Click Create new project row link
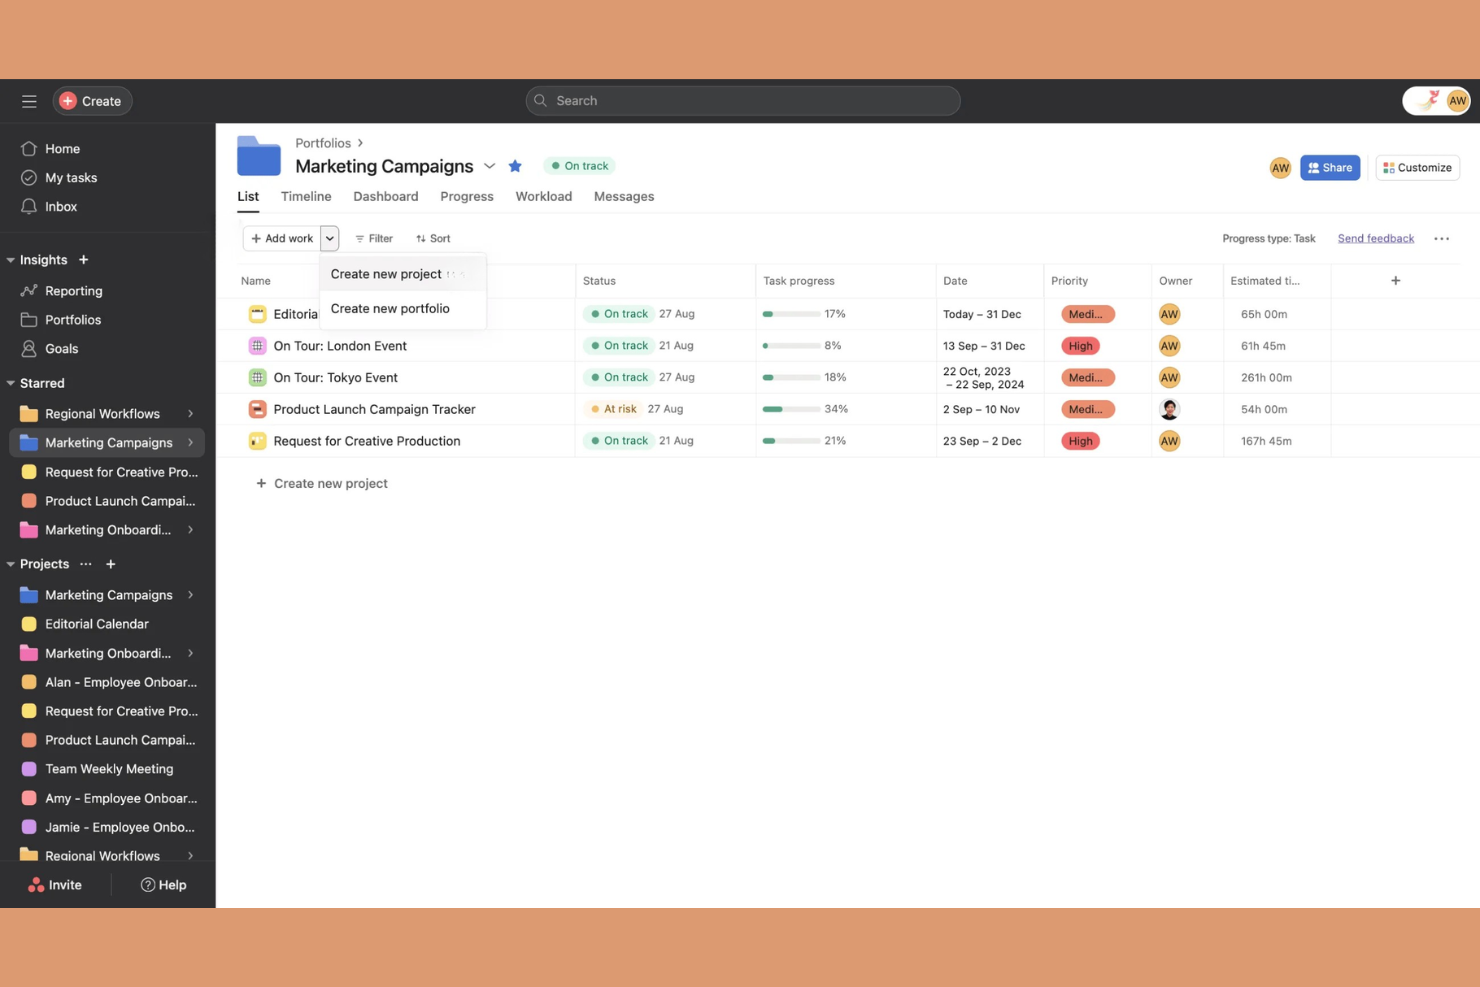1480x987 pixels. coord(322,484)
